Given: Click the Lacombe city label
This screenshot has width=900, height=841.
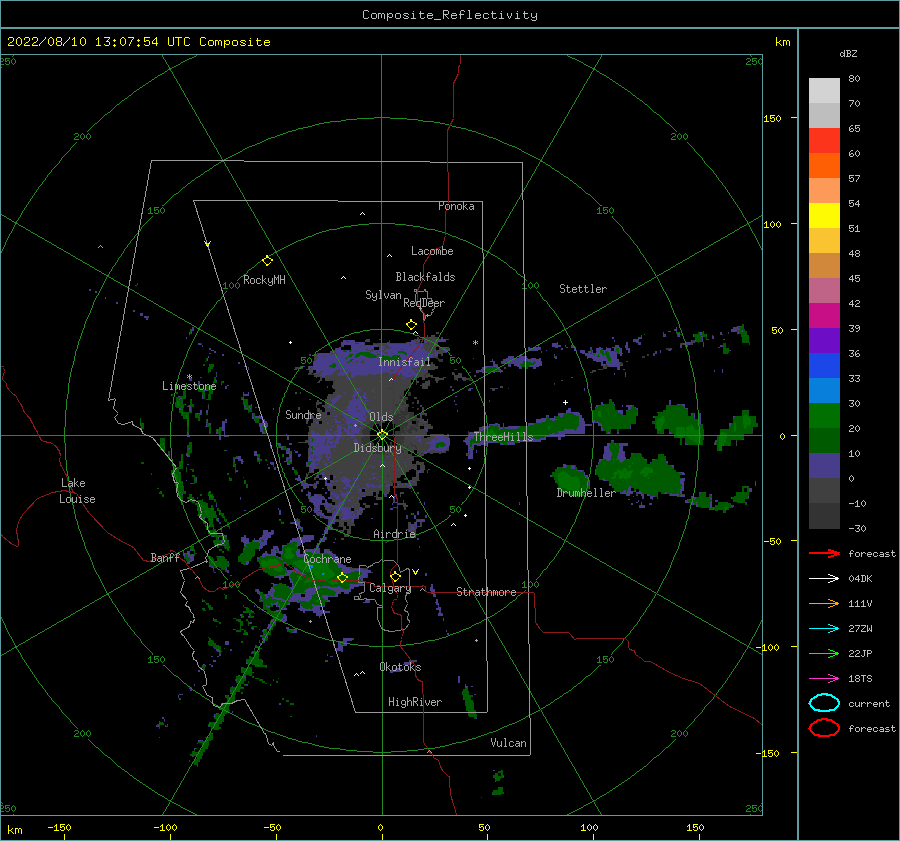Looking at the screenshot, I should pos(432,251).
